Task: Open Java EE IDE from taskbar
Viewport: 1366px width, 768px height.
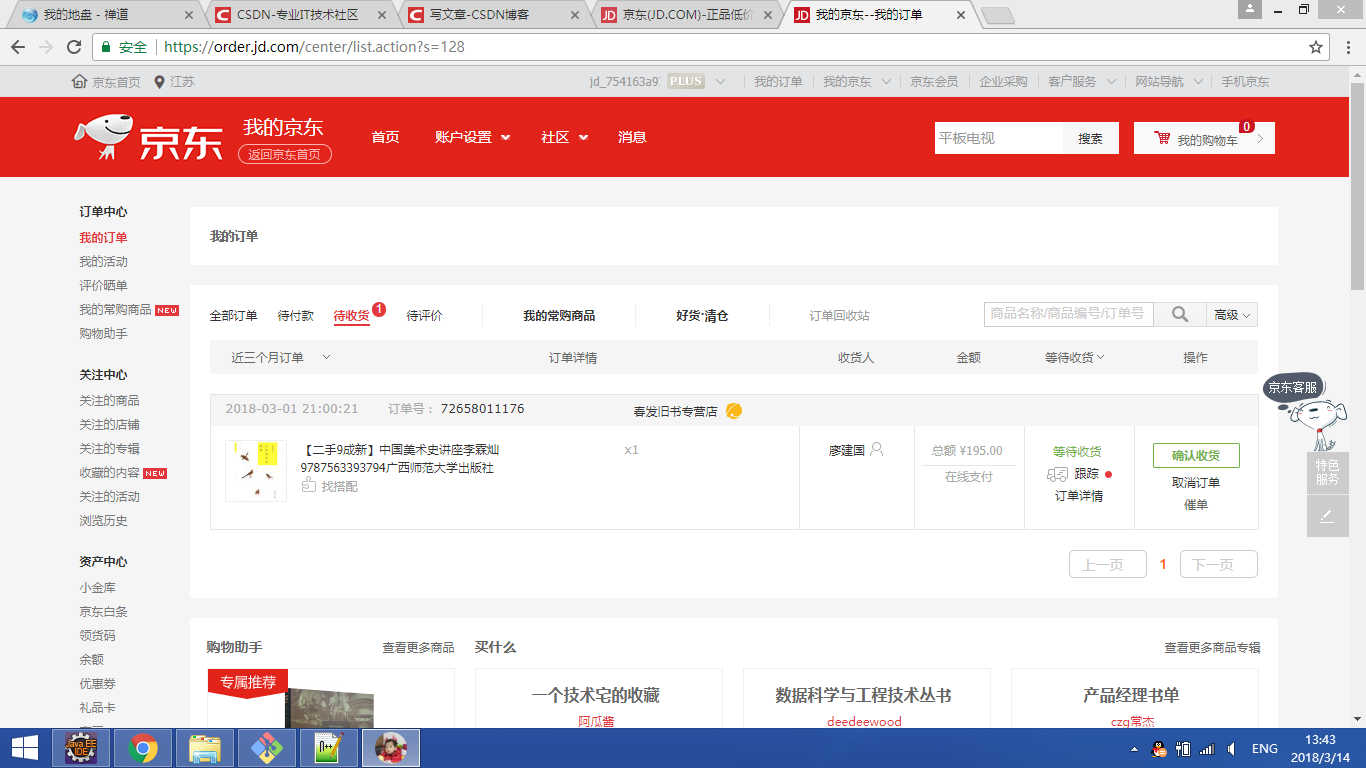Action: click(x=82, y=748)
